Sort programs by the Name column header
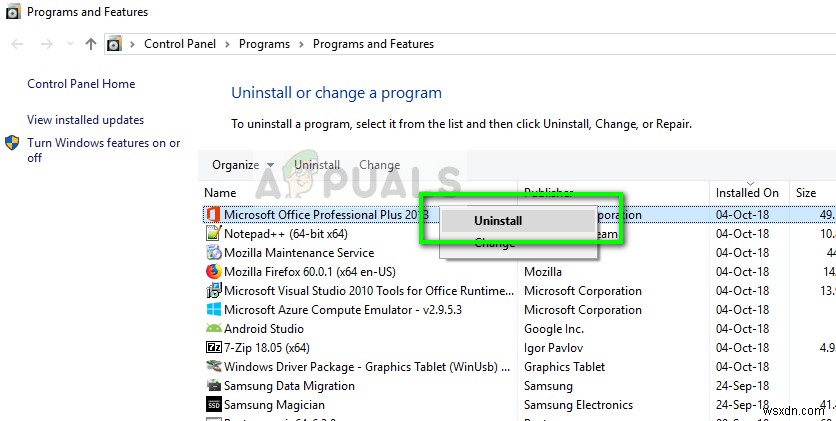The image size is (836, 421). tap(221, 192)
